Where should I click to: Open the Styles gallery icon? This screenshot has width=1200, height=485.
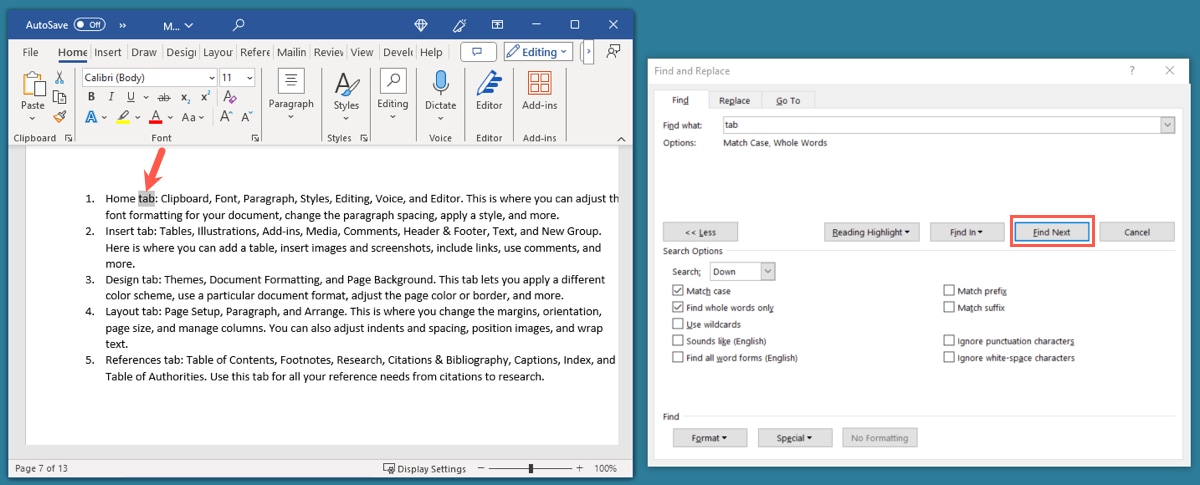coord(346,85)
